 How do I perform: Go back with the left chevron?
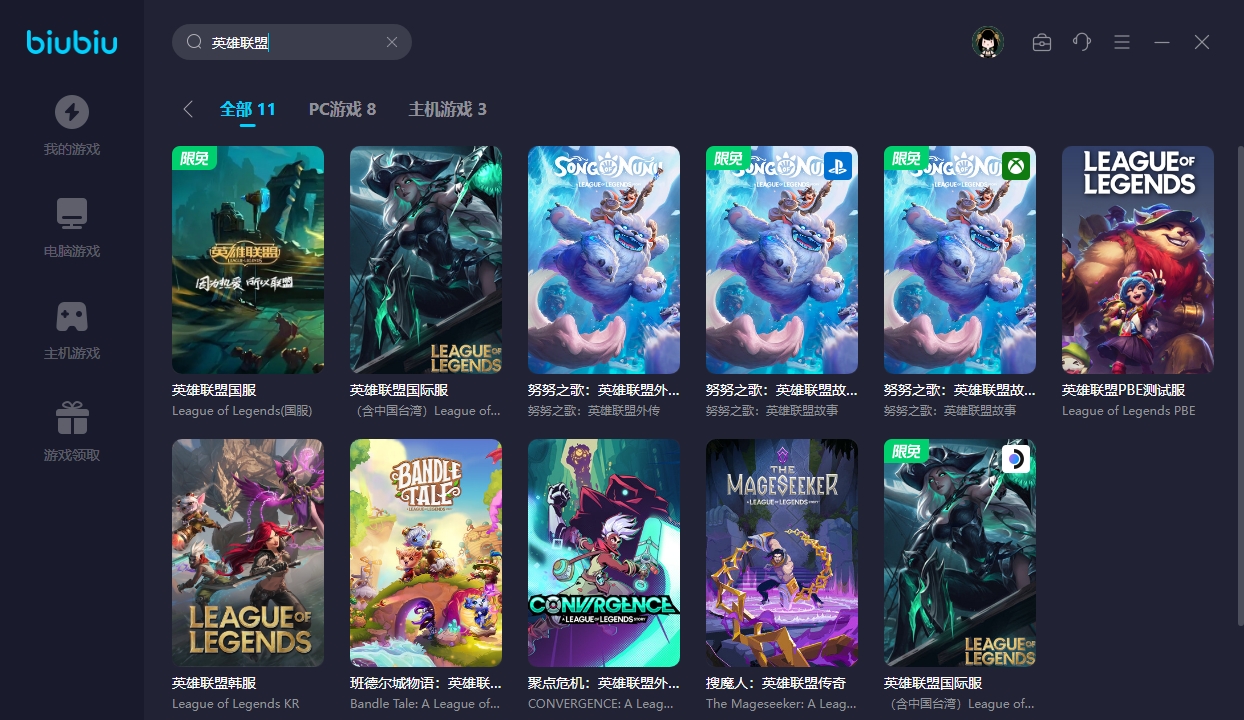[187, 109]
